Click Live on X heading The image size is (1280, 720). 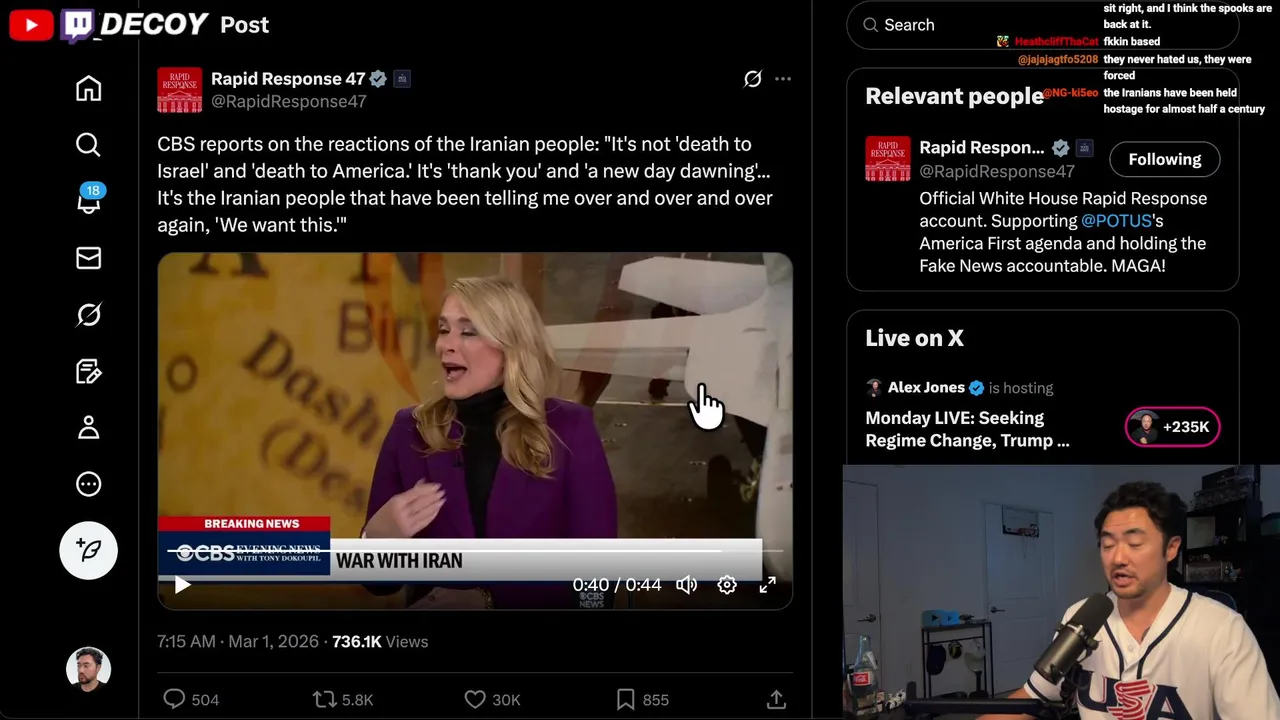pos(914,338)
